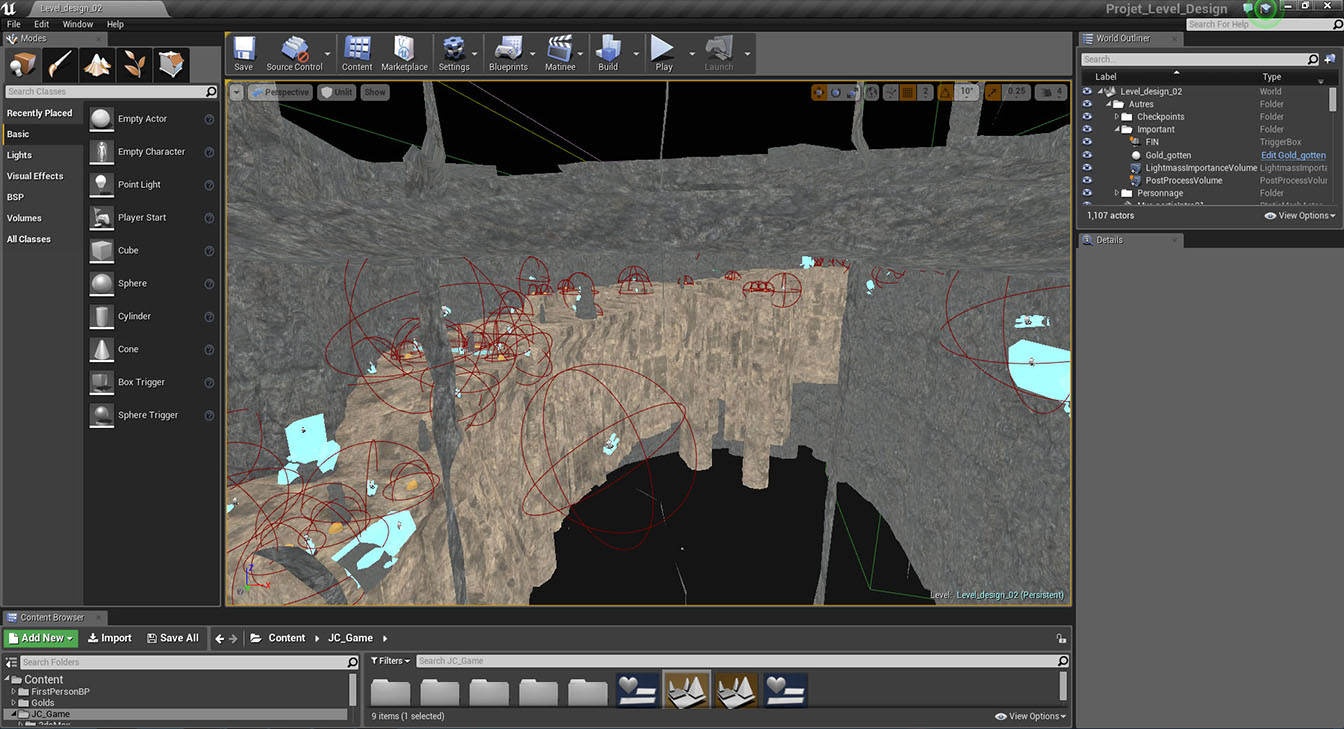Click the Add New button
Screen dimensions: 1344x729
coord(41,638)
